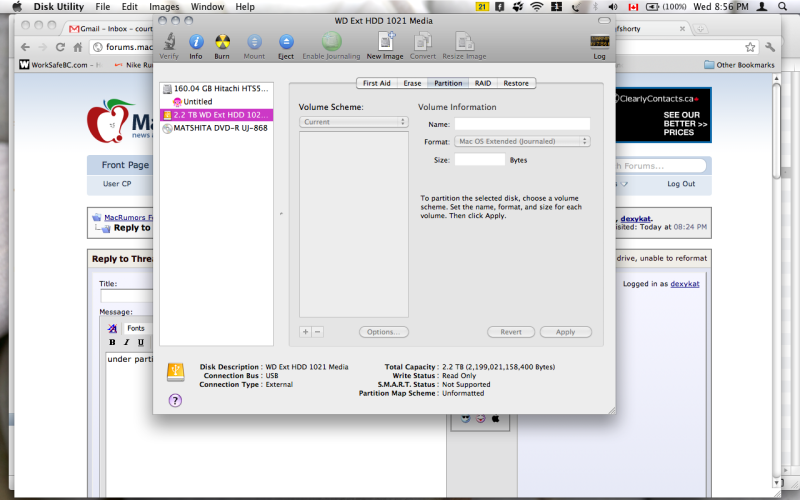Switch to the Restore tab

pos(516,83)
